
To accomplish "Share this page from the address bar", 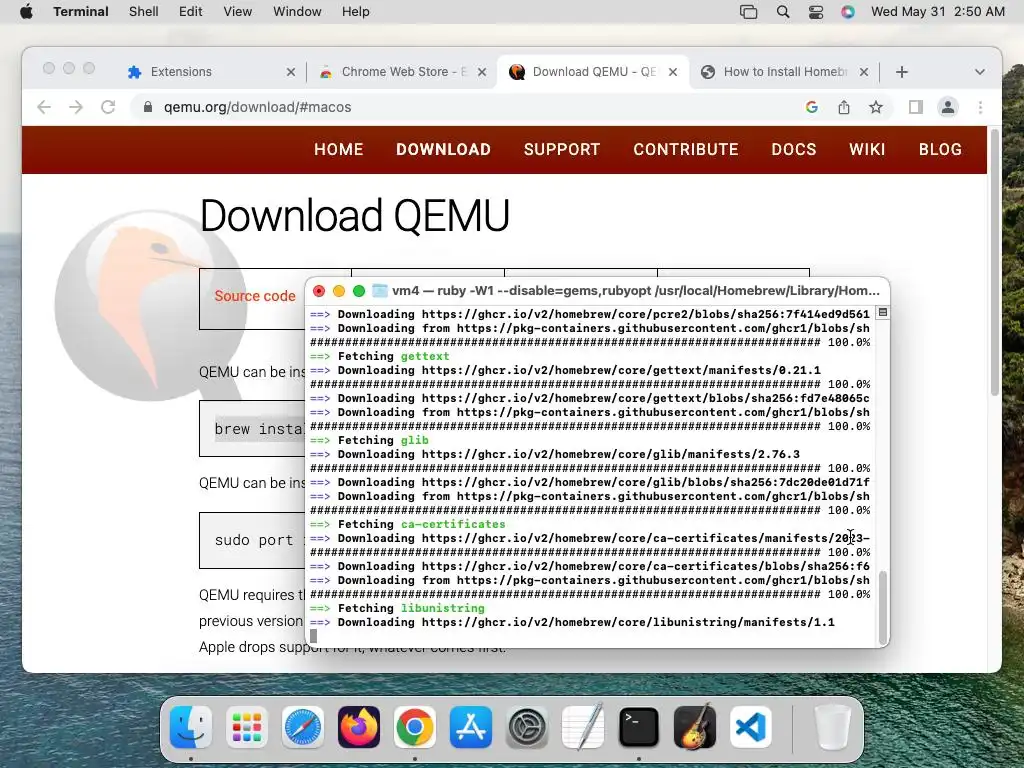I will coord(844,107).
